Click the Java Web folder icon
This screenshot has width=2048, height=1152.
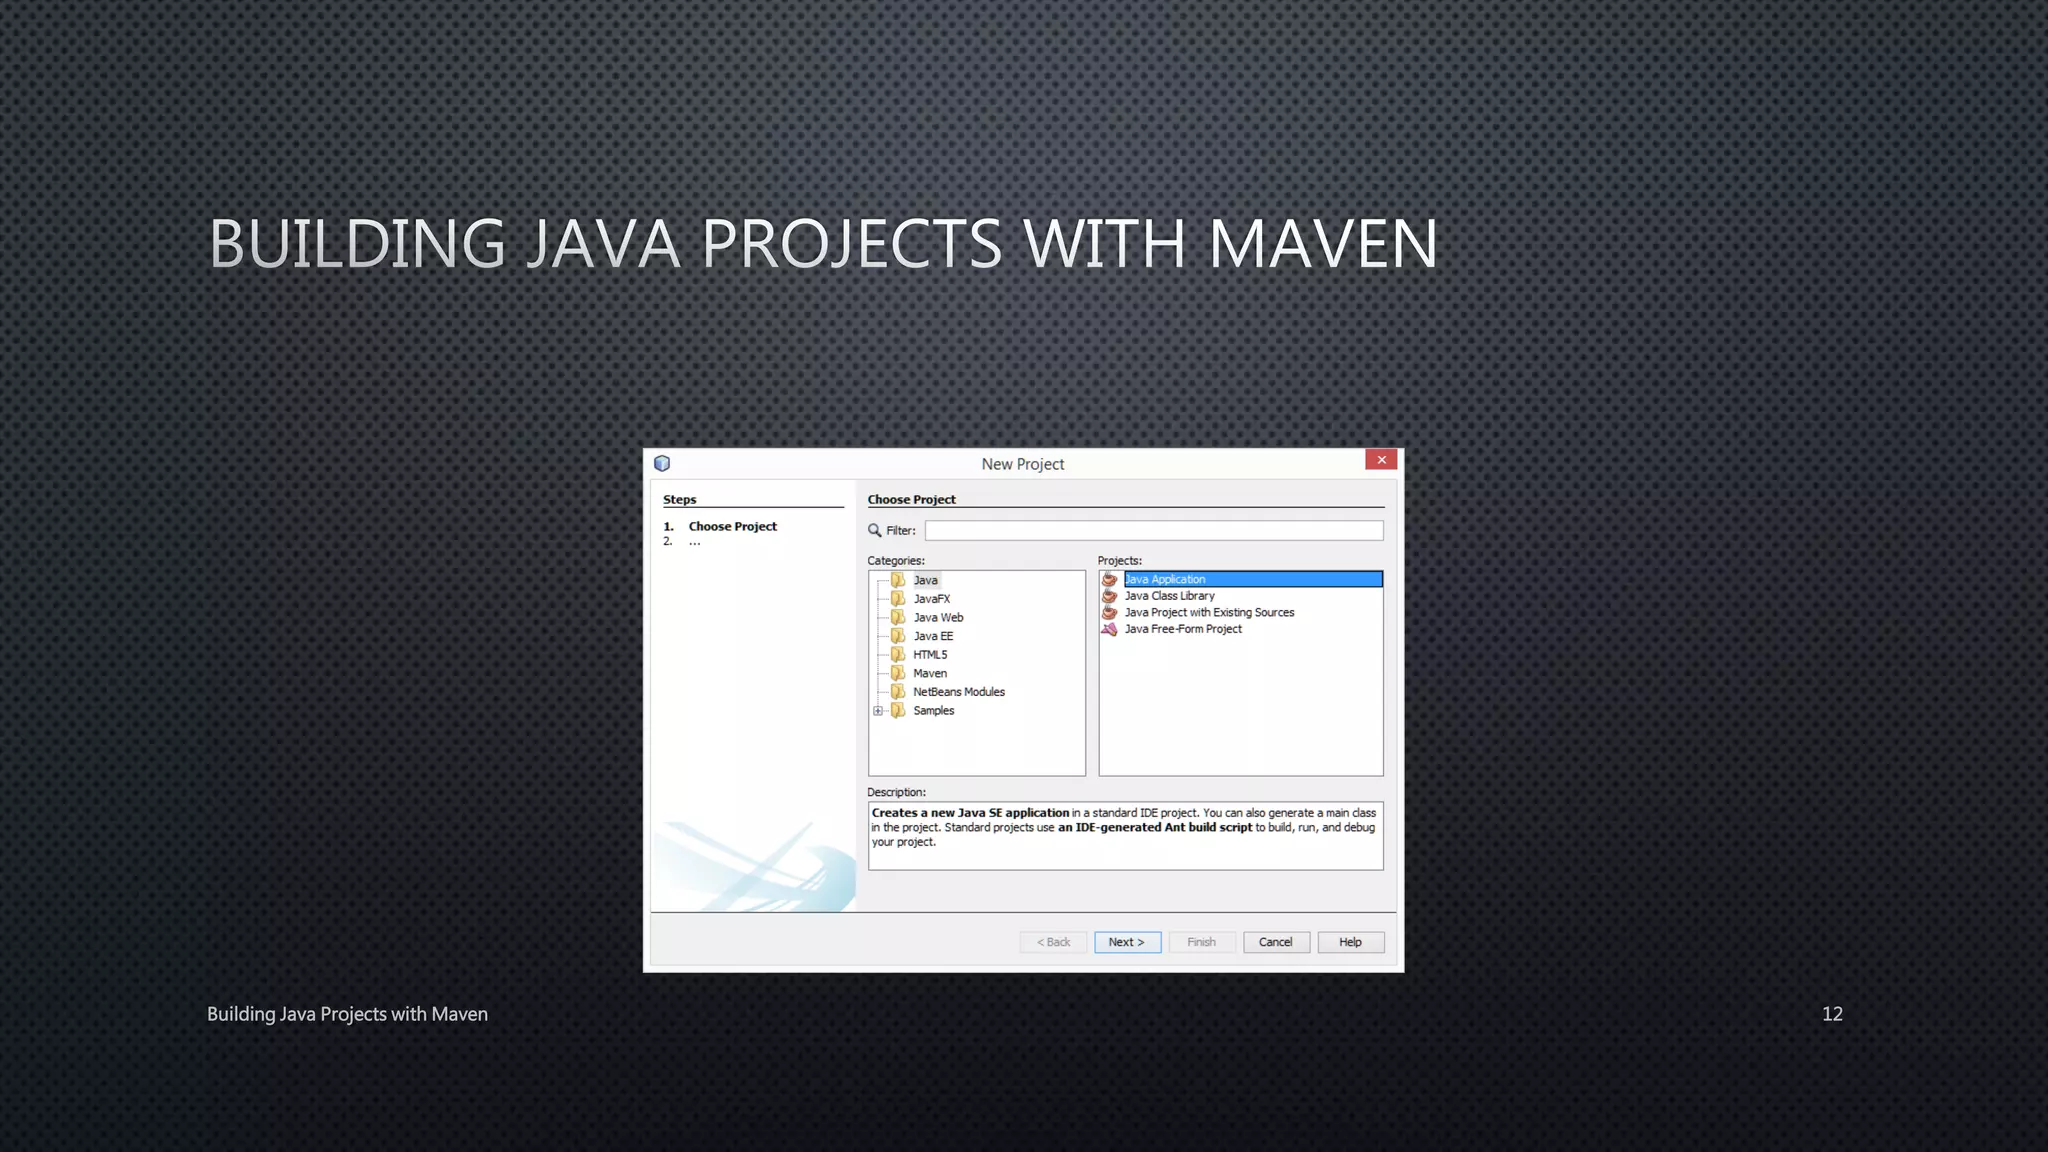pyautogui.click(x=898, y=617)
